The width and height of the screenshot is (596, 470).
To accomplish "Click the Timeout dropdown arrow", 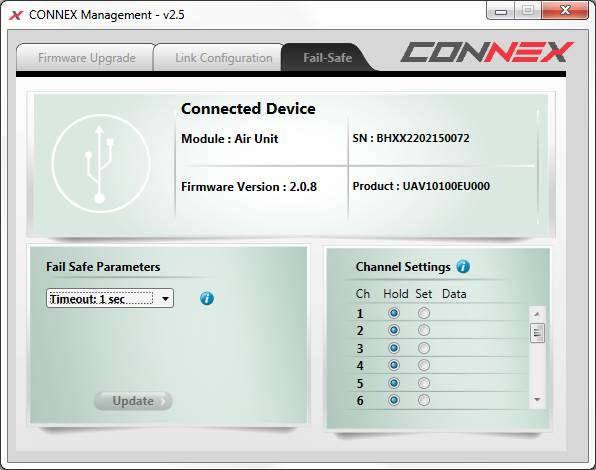I will (x=165, y=299).
